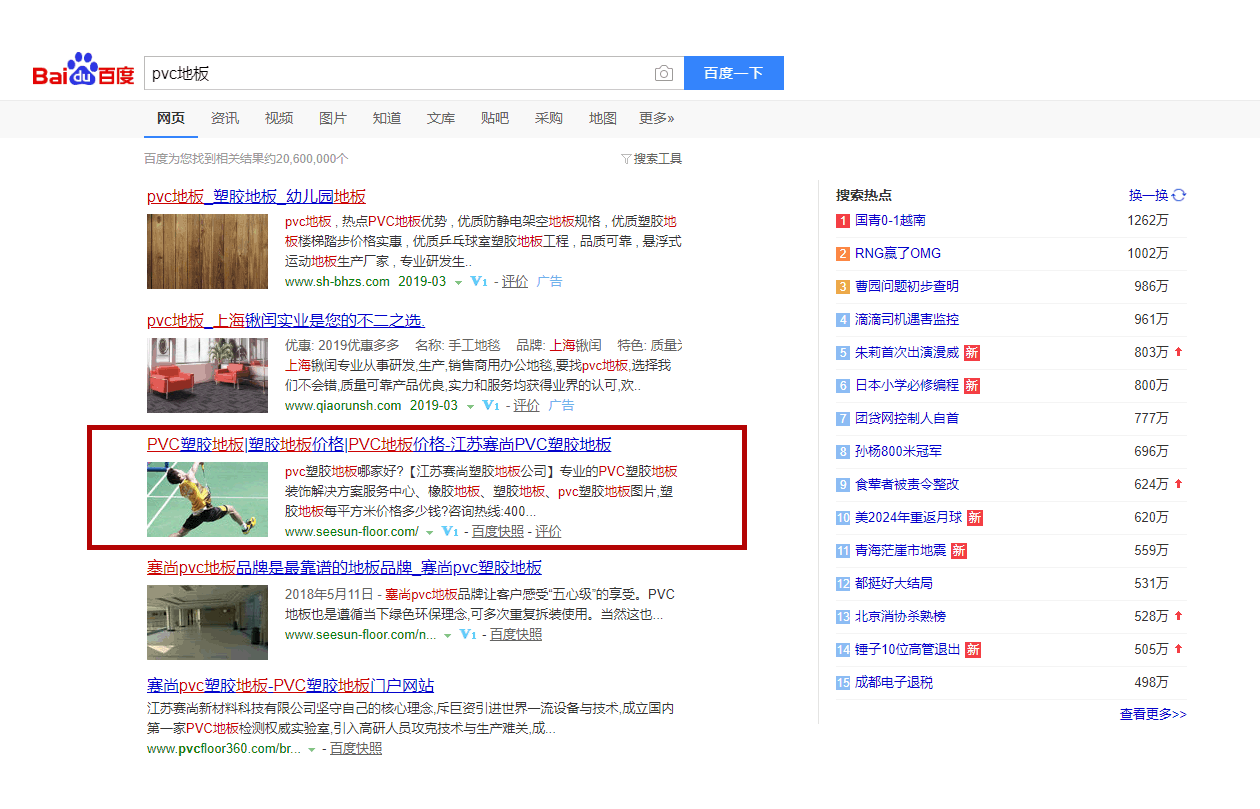
Task: Click 评价 link for sh-bhzs.com result
Action: [x=515, y=282]
